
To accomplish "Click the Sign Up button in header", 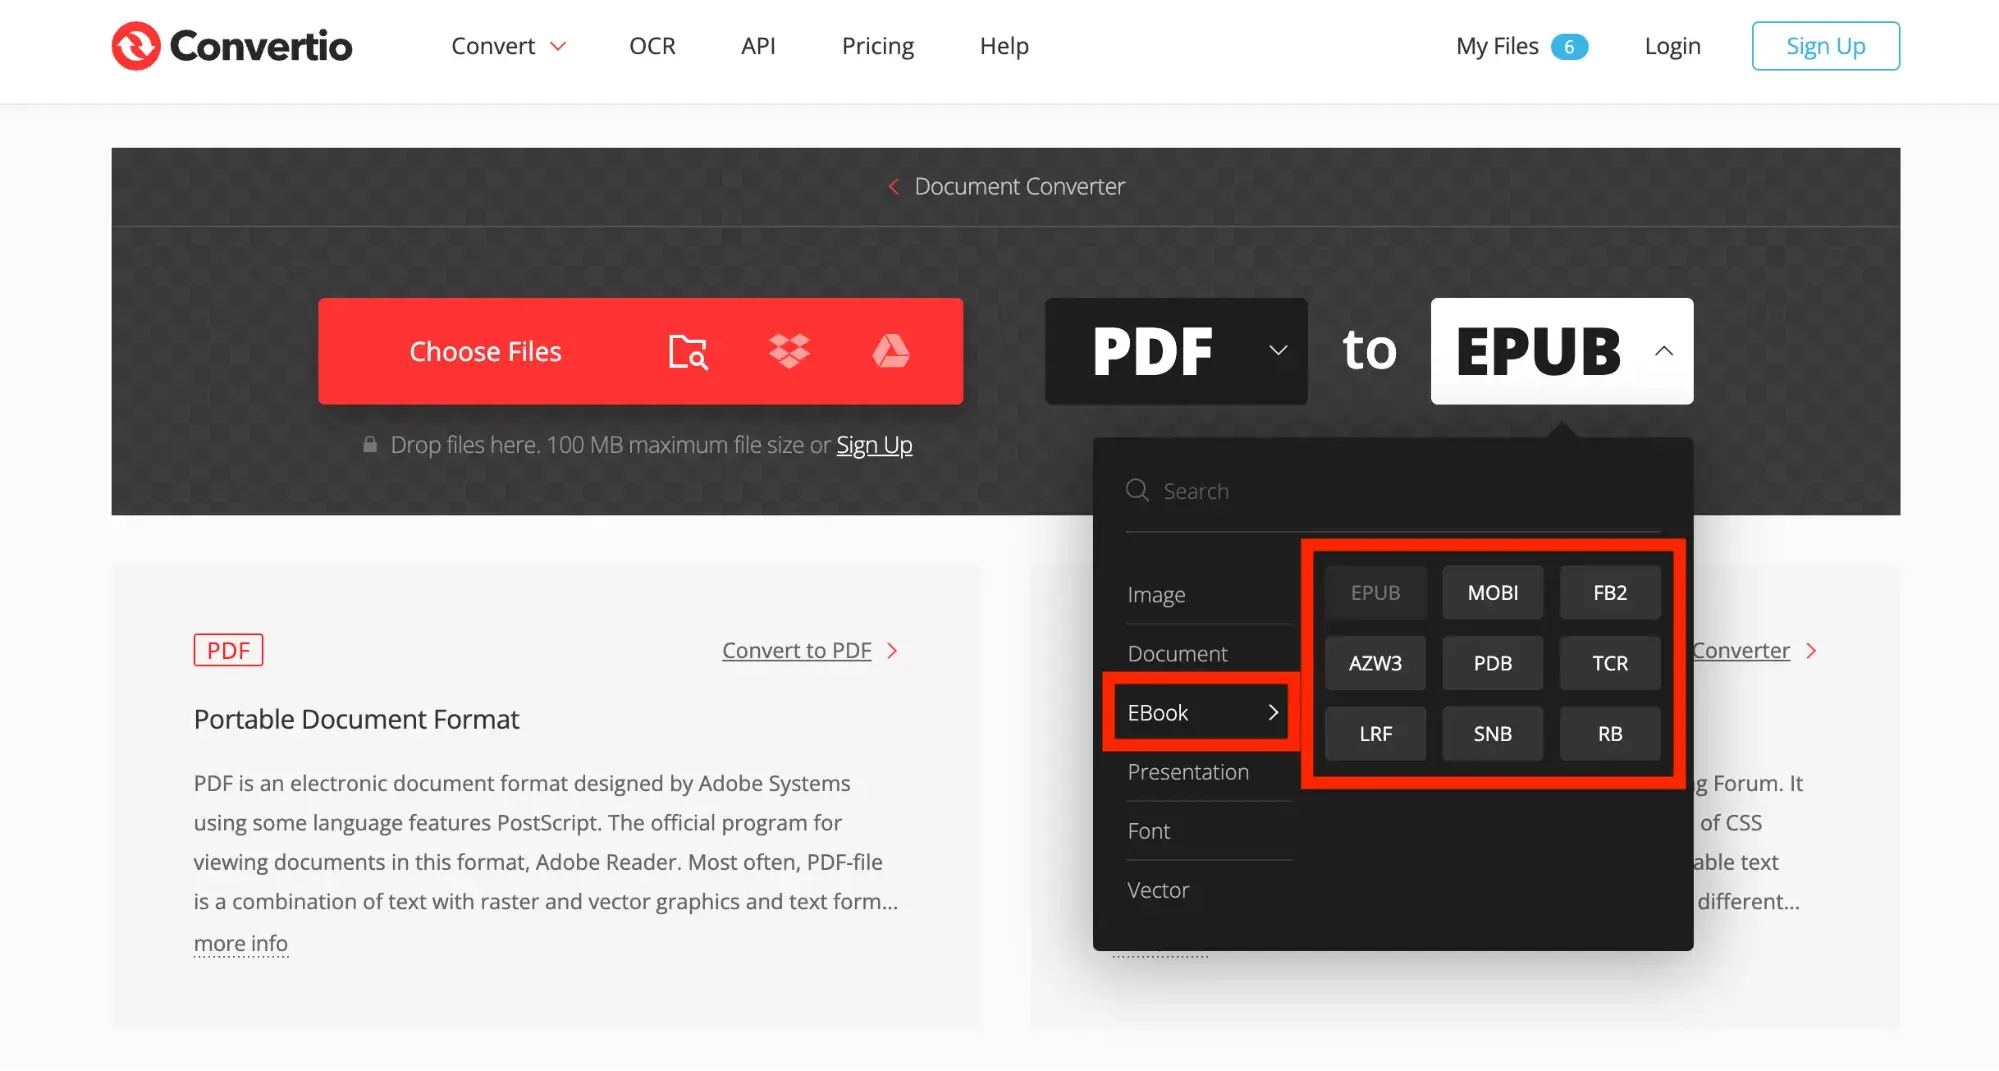I will 1825,46.
